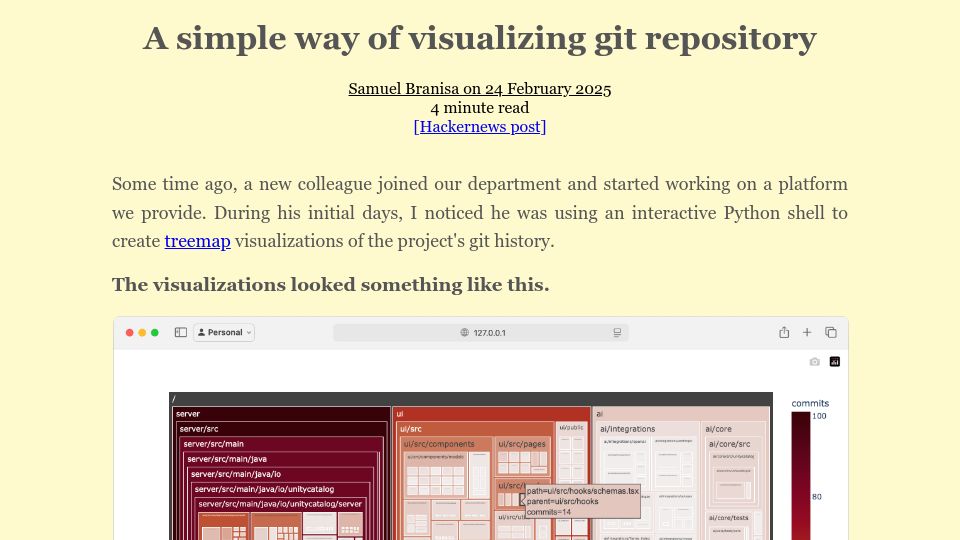The height and width of the screenshot is (540, 960).
Task: Click the red close dot of embedded browser
Action: [x=130, y=332]
